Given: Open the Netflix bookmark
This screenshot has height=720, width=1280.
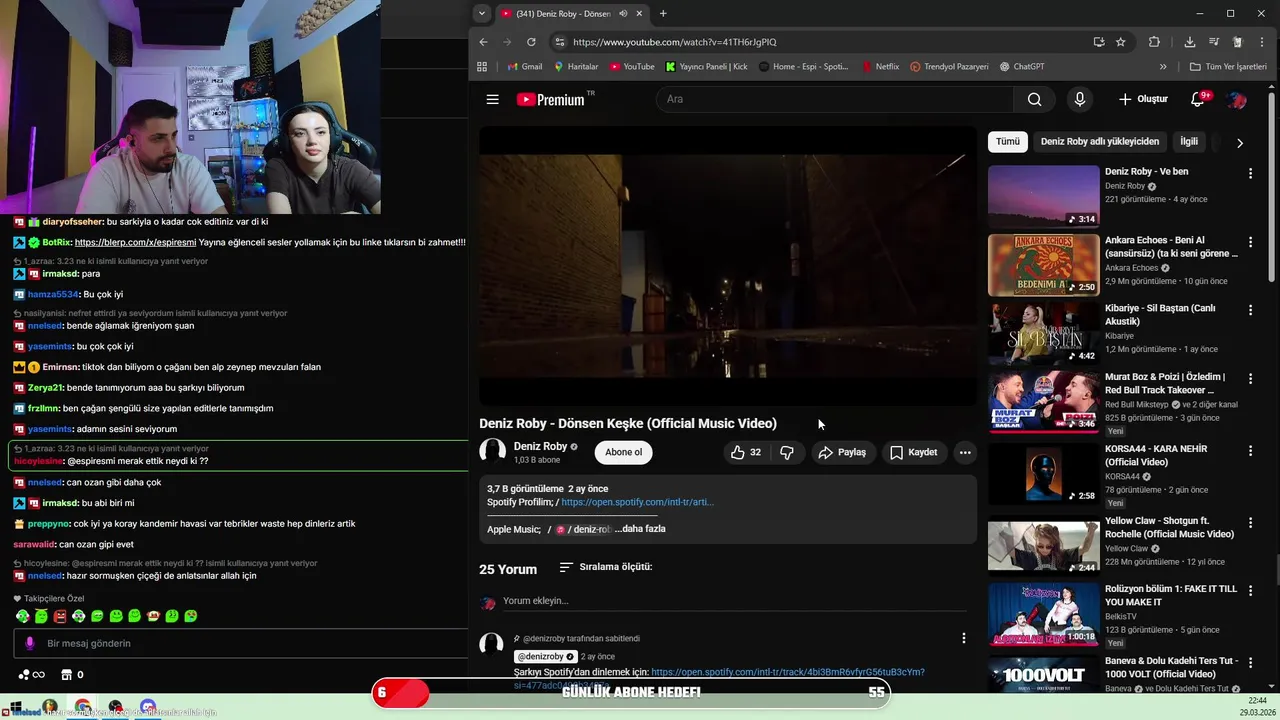Looking at the screenshot, I should click(880, 67).
